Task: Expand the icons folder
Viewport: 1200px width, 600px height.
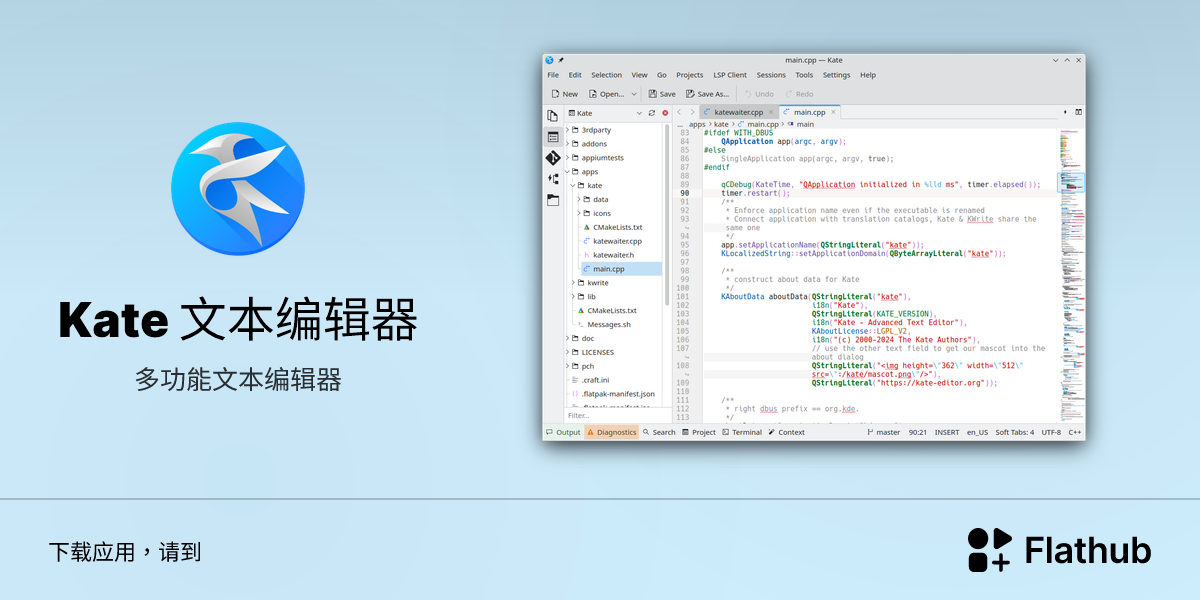Action: pyautogui.click(x=579, y=213)
